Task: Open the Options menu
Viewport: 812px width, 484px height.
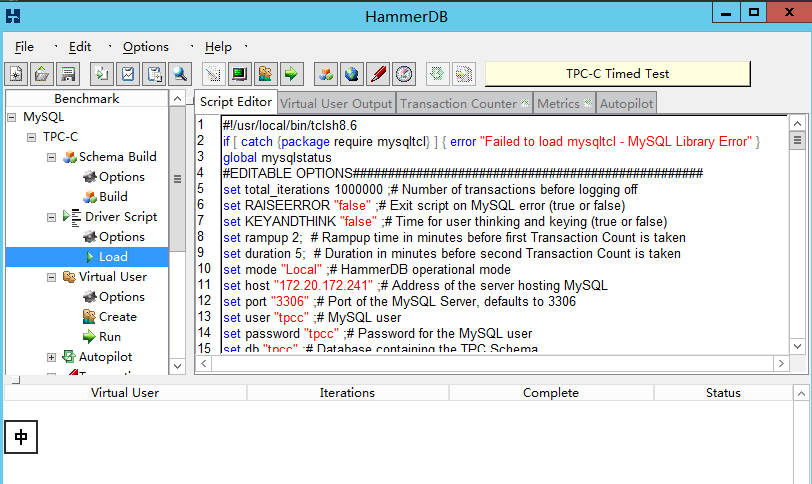Action: [146, 47]
